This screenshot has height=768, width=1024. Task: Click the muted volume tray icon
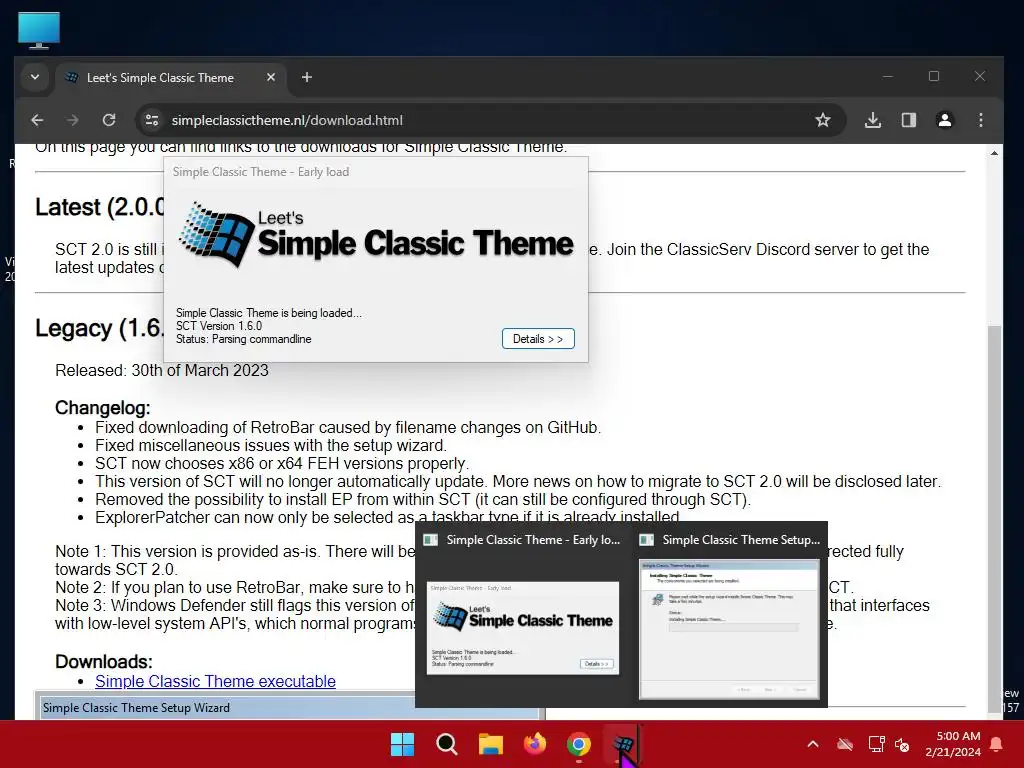point(903,744)
